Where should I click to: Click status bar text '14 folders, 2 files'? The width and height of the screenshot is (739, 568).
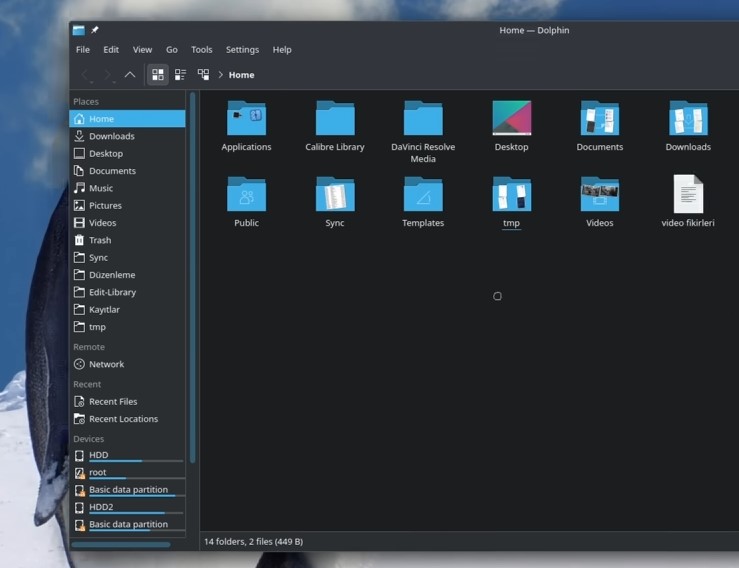click(254, 542)
